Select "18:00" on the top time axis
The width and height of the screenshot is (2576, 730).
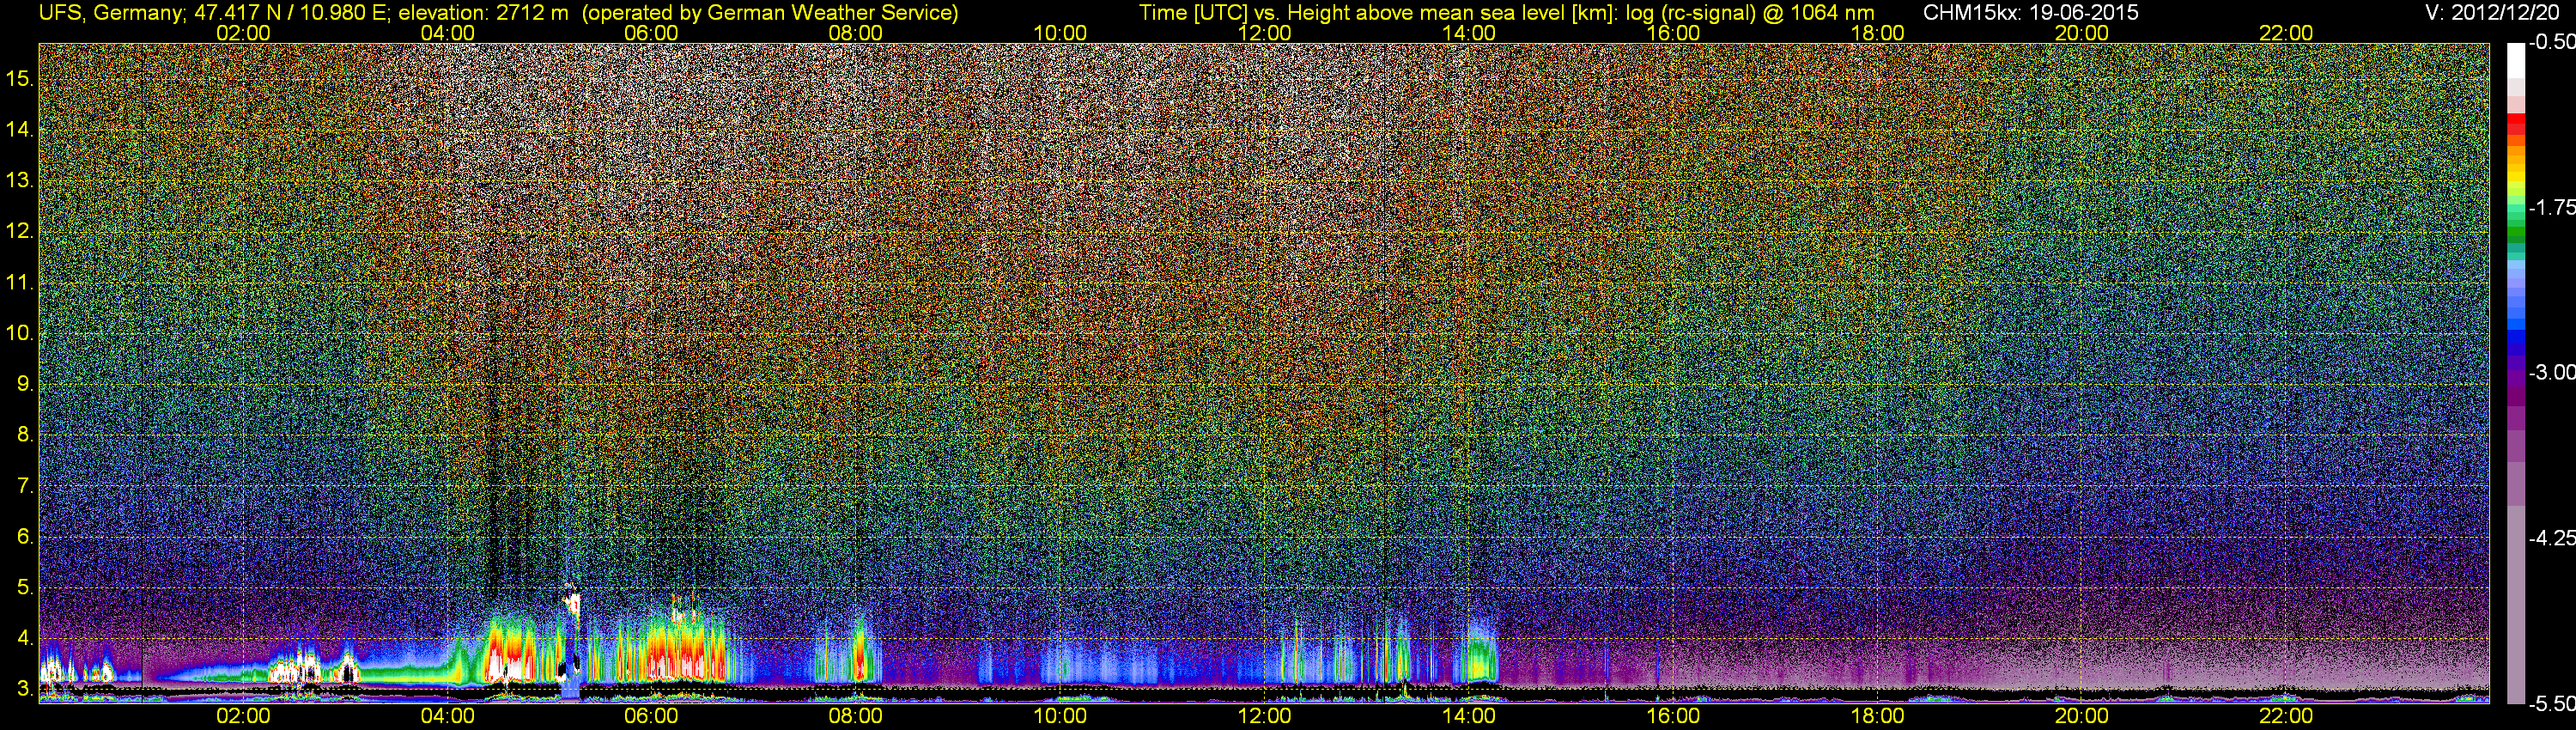click(1877, 33)
